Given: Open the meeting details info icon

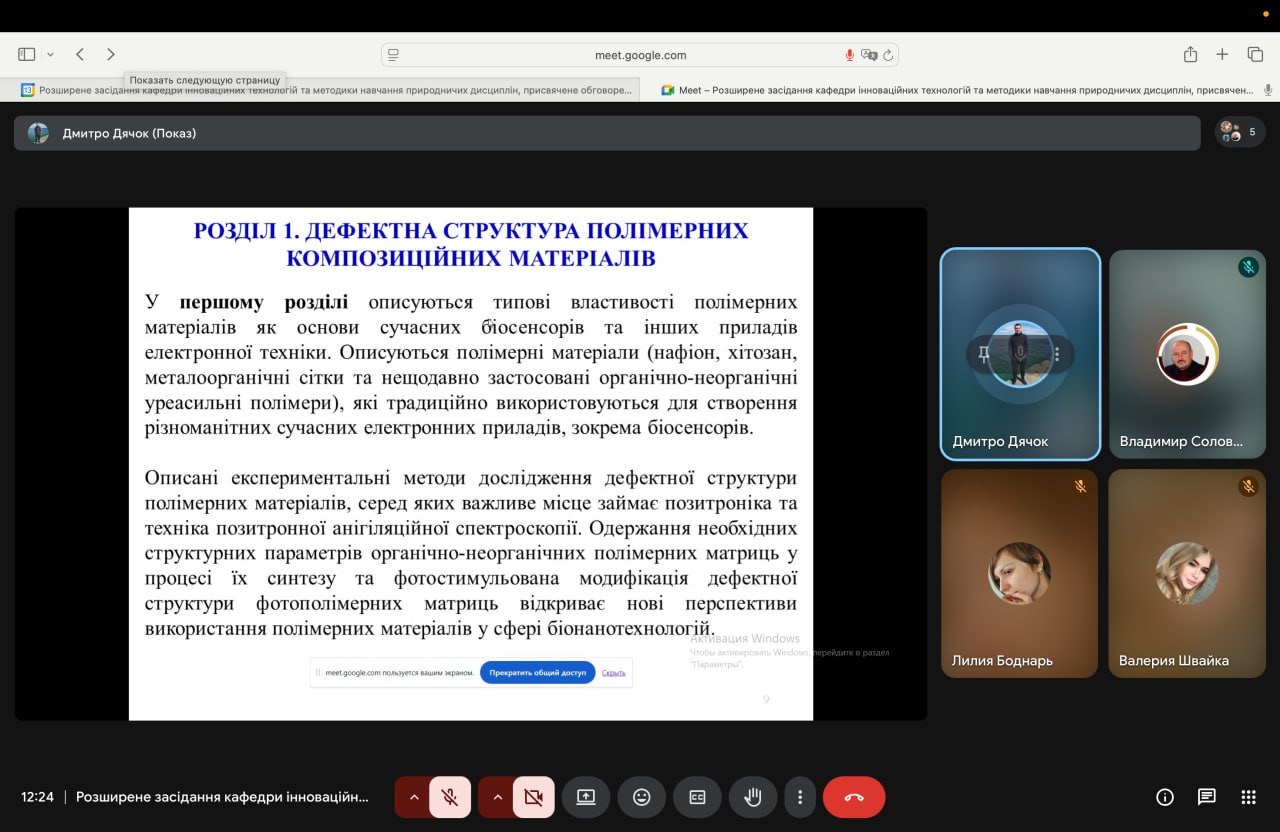Looking at the screenshot, I should pos(1164,797).
